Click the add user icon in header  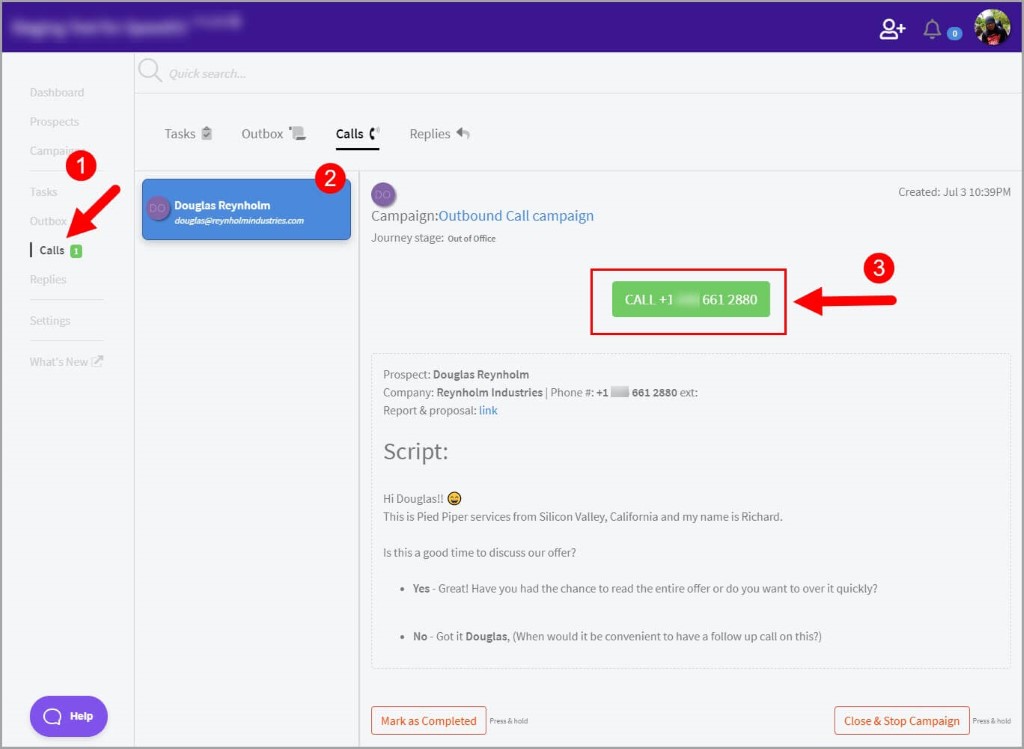tap(892, 29)
